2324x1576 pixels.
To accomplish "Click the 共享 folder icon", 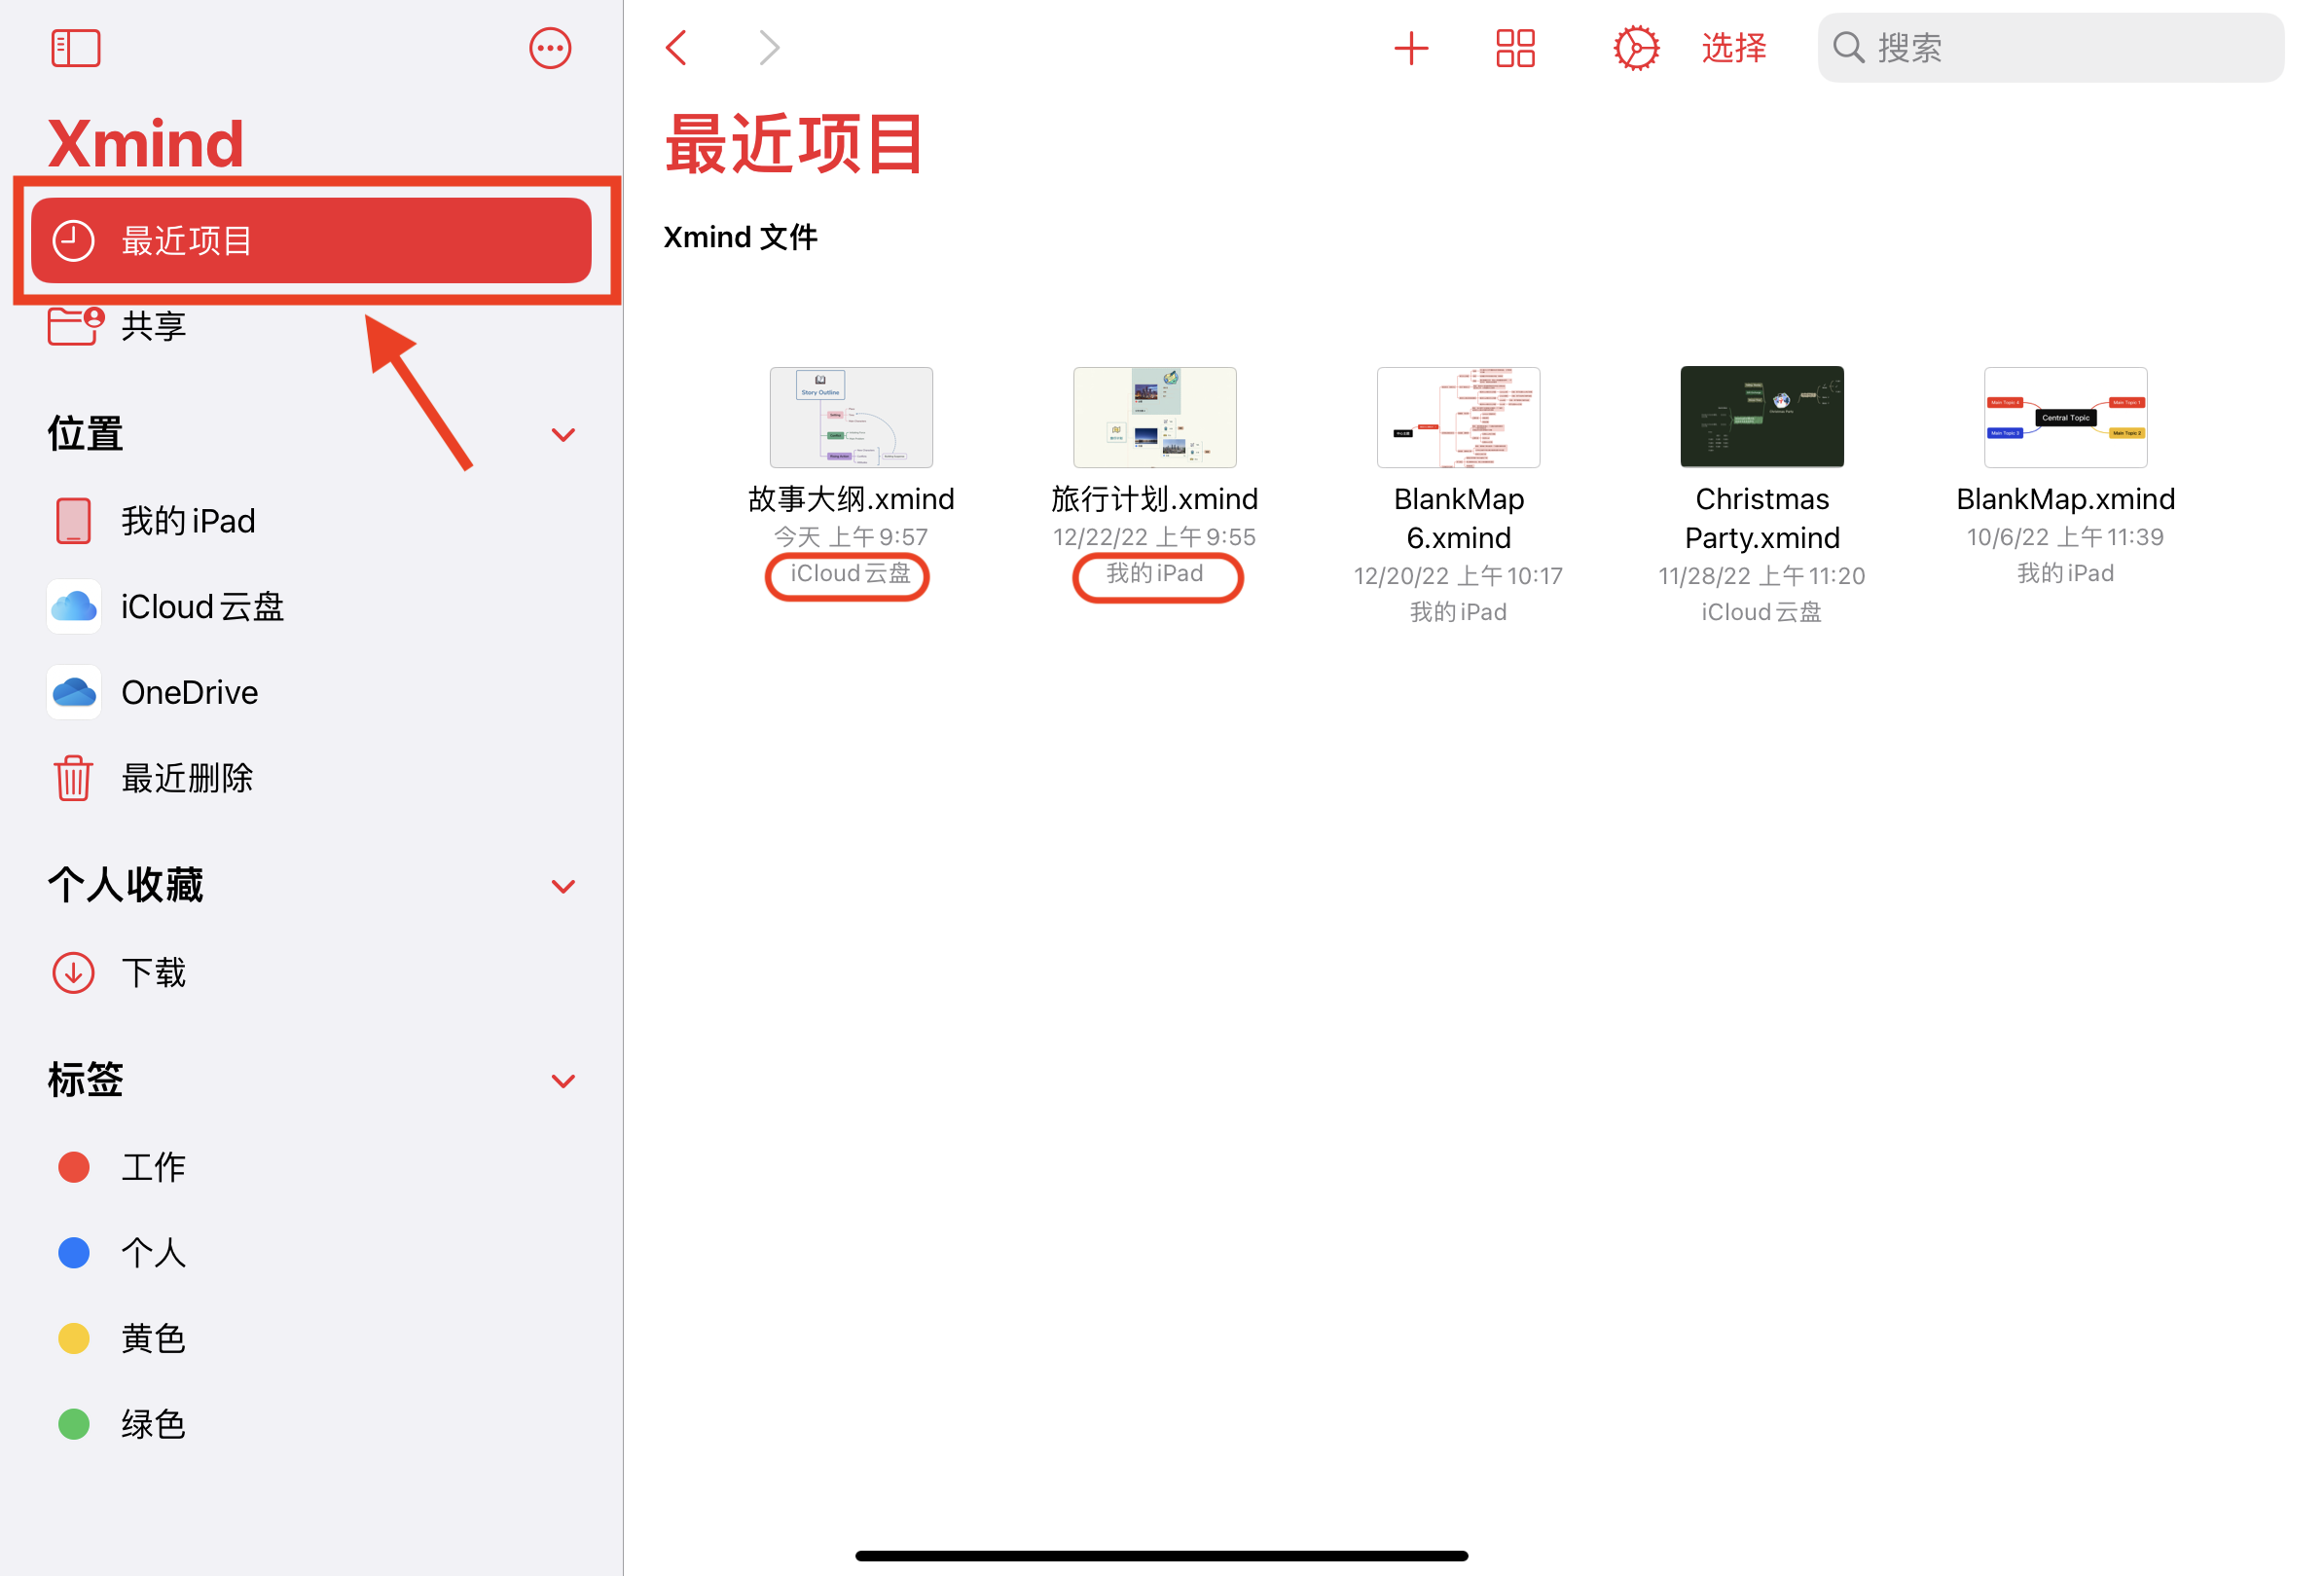I will 75,326.
